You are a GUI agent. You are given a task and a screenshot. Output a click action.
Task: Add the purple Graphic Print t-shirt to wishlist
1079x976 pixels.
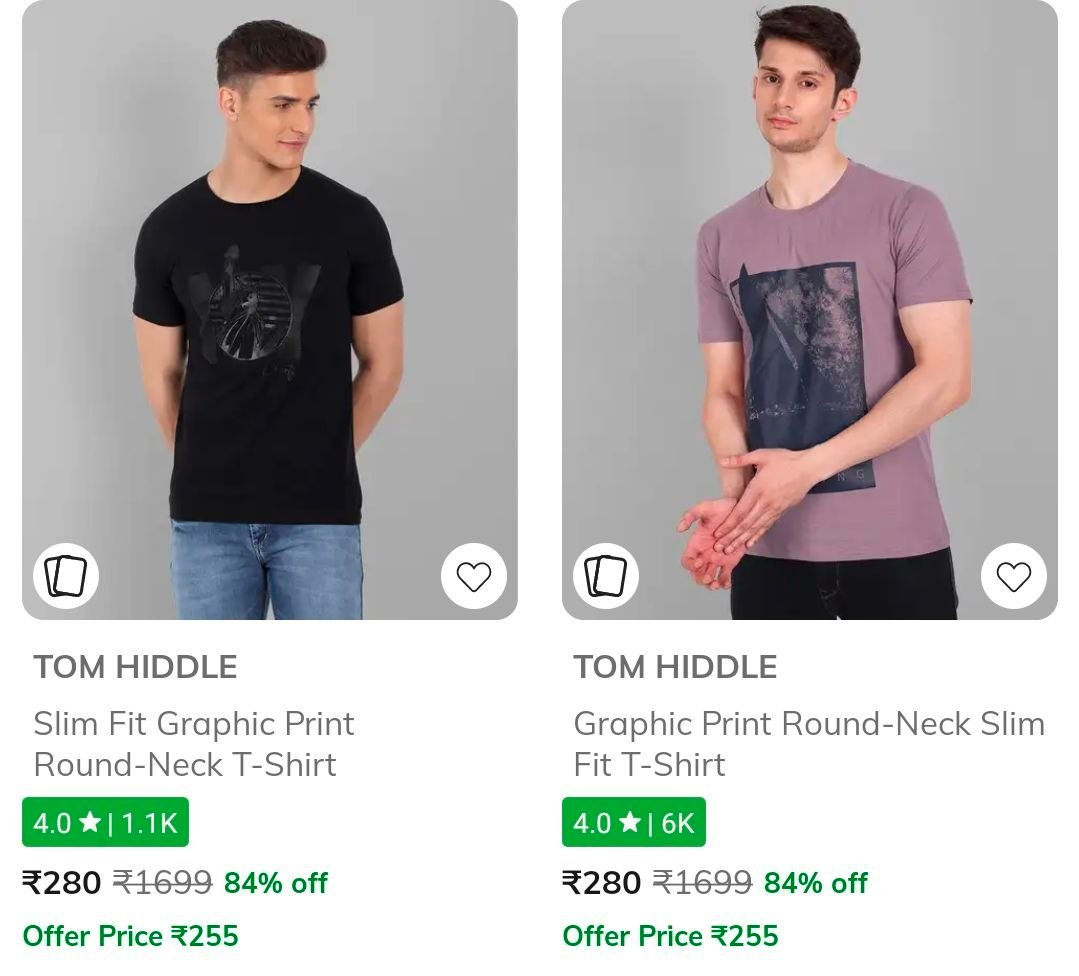point(1014,575)
